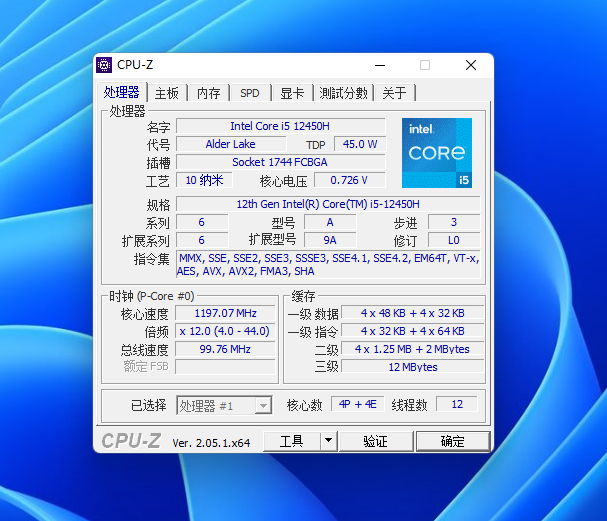Viewport: 607px width, 521px height.
Task: Click the CPU-Z app icon in title bar
Action: [104, 65]
